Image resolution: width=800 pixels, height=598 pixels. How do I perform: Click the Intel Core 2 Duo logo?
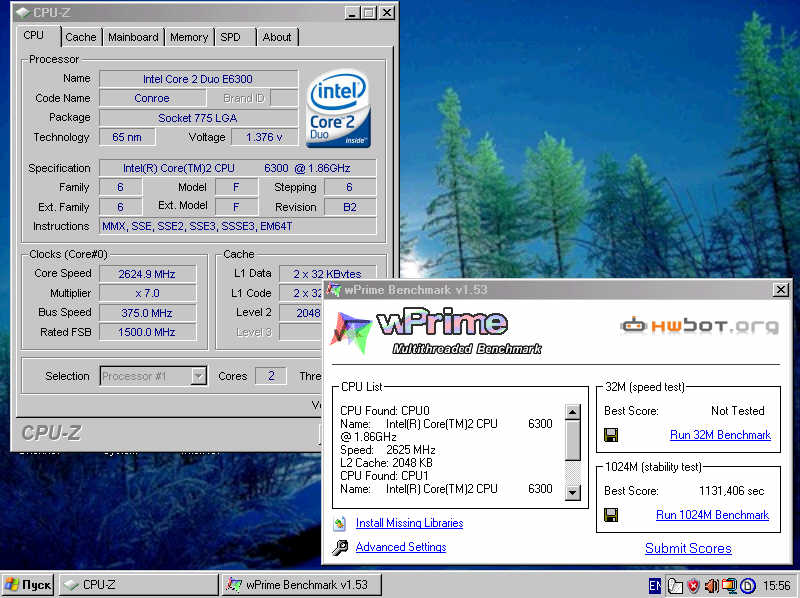[338, 109]
